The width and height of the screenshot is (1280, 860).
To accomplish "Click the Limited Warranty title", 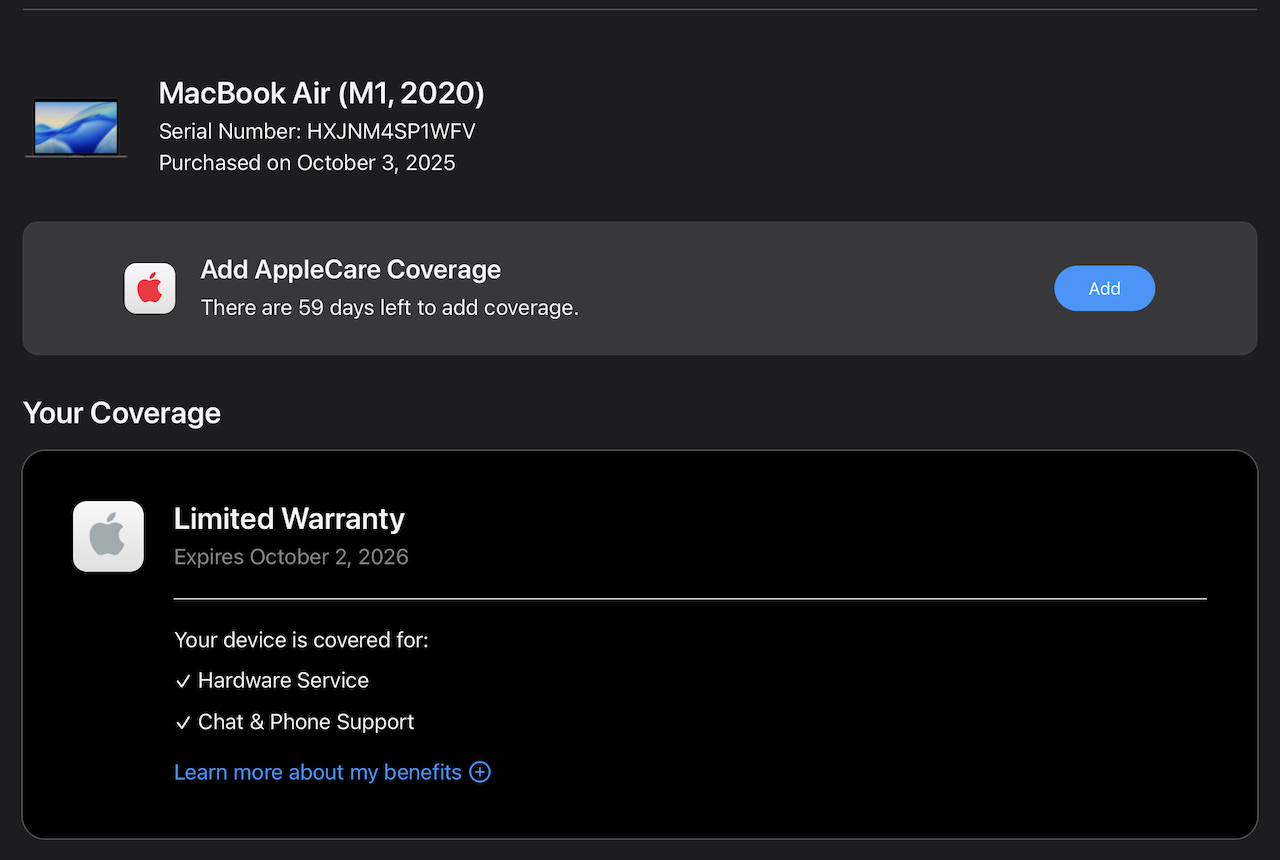I will 289,519.
